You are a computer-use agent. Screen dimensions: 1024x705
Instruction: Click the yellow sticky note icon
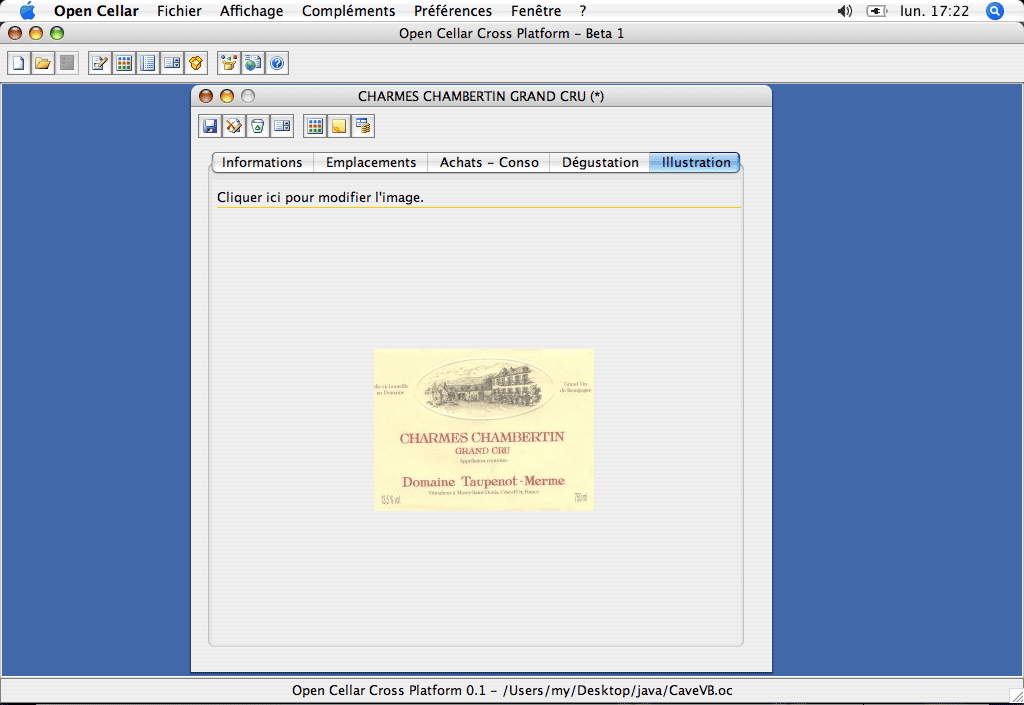coord(339,126)
